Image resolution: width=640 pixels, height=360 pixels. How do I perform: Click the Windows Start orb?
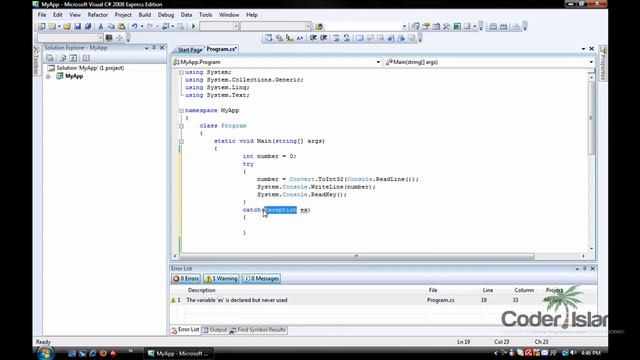45,353
